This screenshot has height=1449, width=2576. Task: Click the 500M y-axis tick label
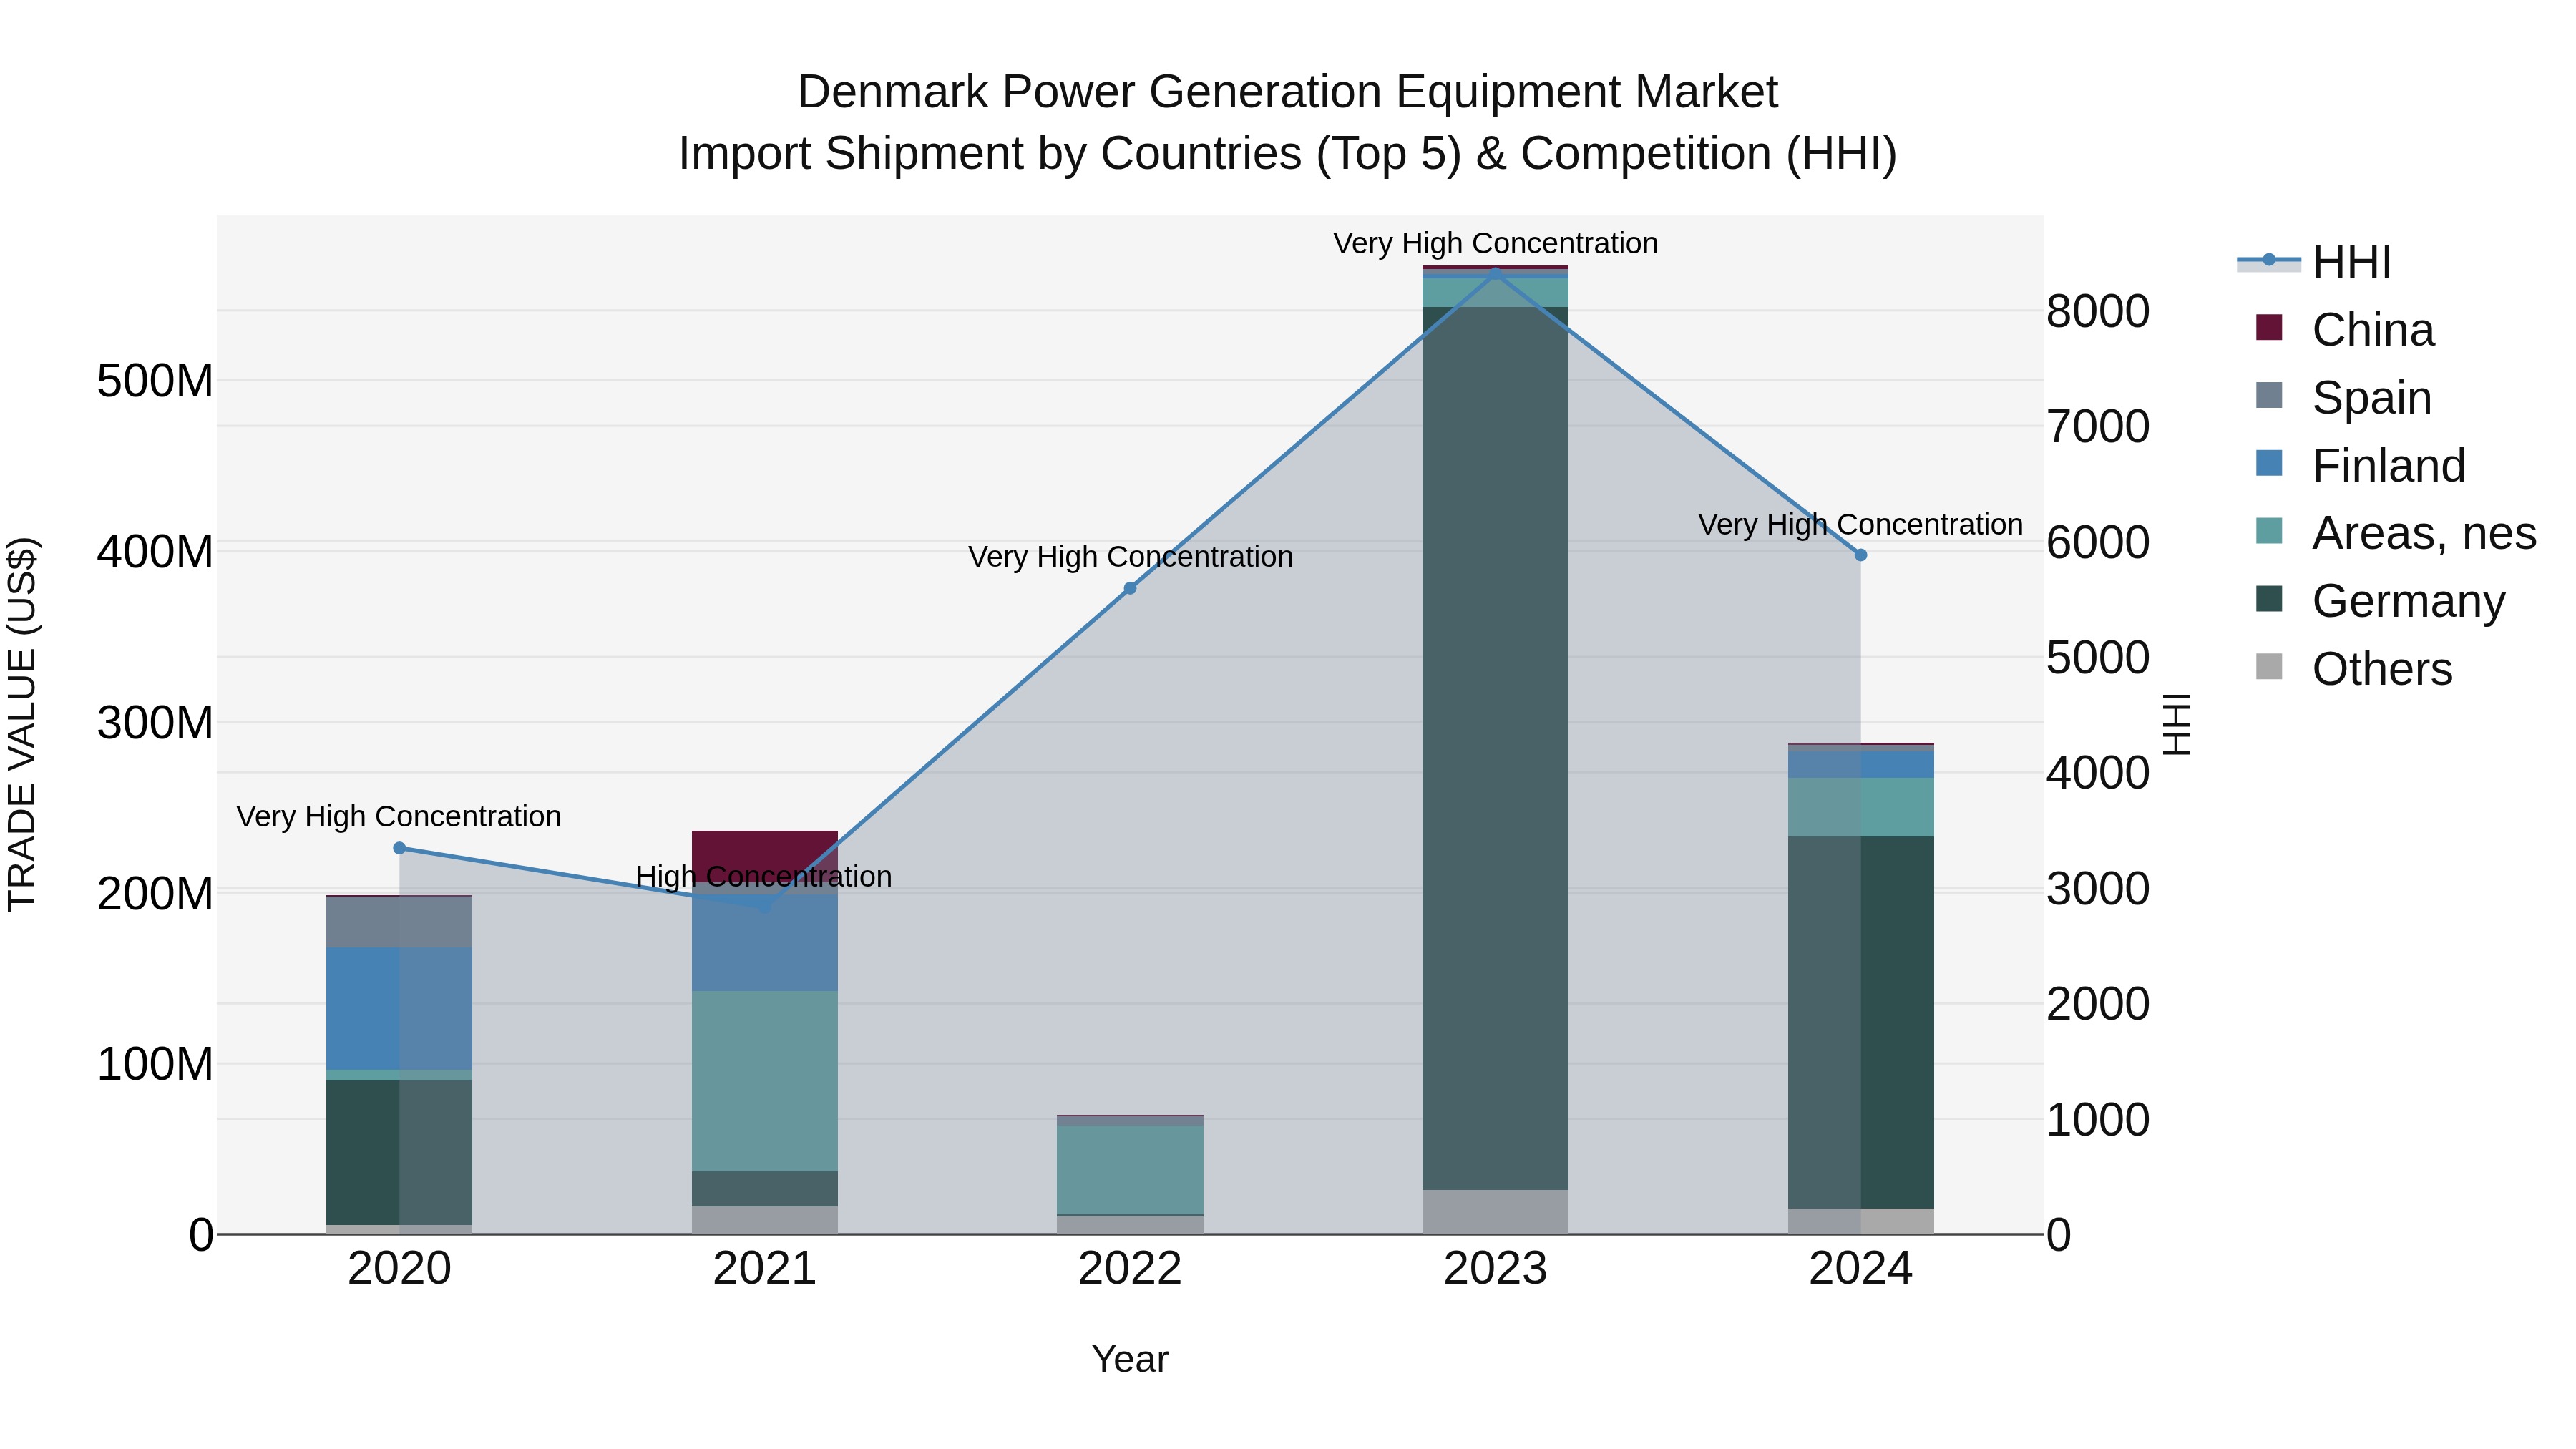coord(155,381)
